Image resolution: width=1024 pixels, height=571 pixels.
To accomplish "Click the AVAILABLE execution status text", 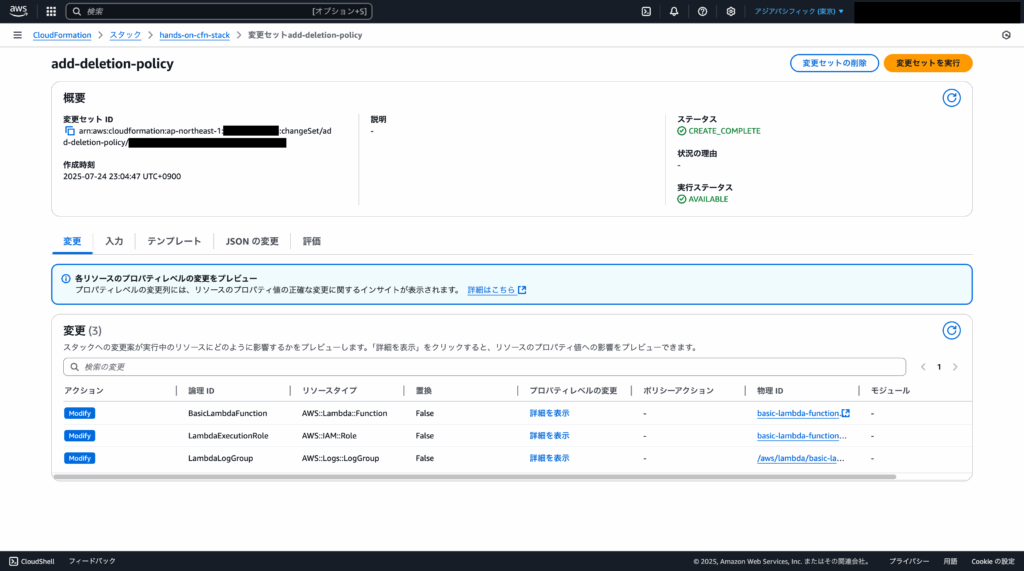I will click(x=708, y=199).
